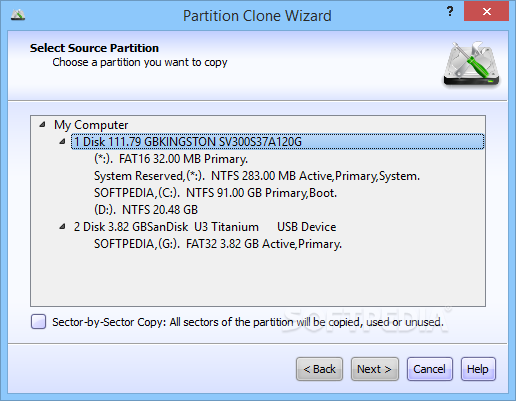This screenshot has width=516, height=401.
Task: Collapse the My Computer tree node
Action: (42, 125)
